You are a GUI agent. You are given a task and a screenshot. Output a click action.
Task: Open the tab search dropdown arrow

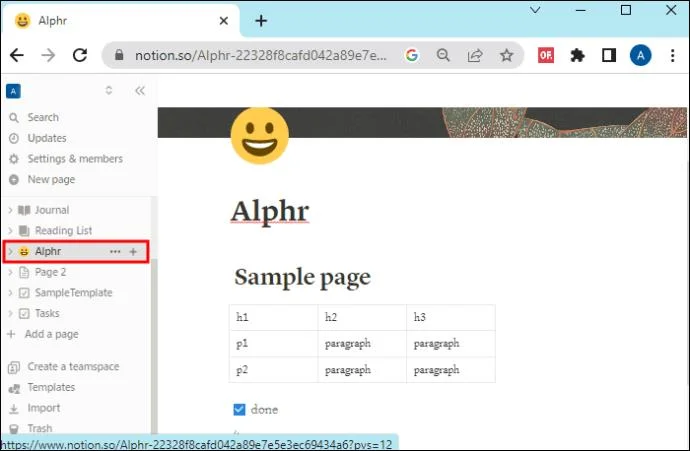pyautogui.click(x=535, y=10)
